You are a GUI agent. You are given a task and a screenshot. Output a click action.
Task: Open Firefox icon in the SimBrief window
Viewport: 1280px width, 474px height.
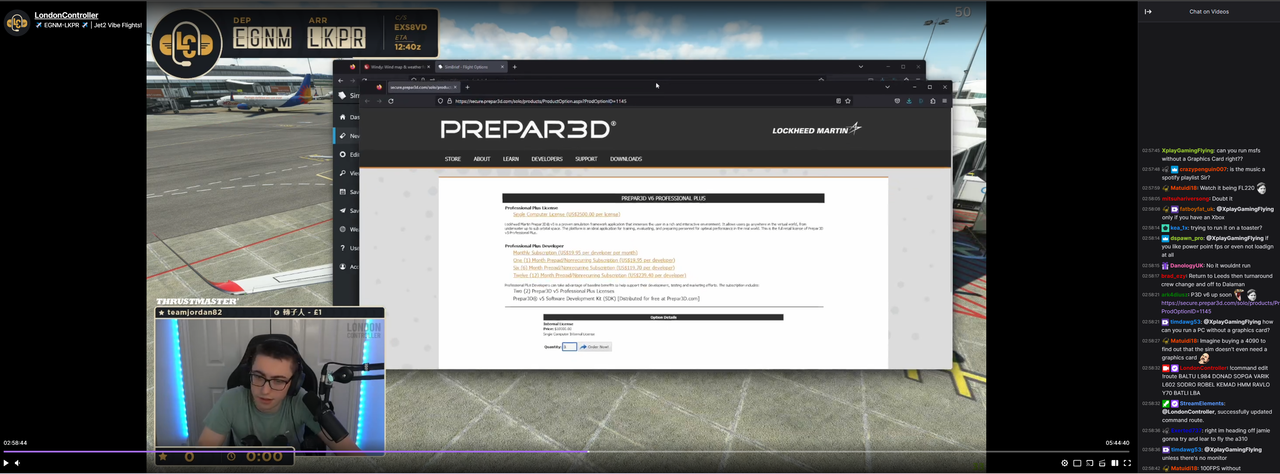[x=352, y=67]
